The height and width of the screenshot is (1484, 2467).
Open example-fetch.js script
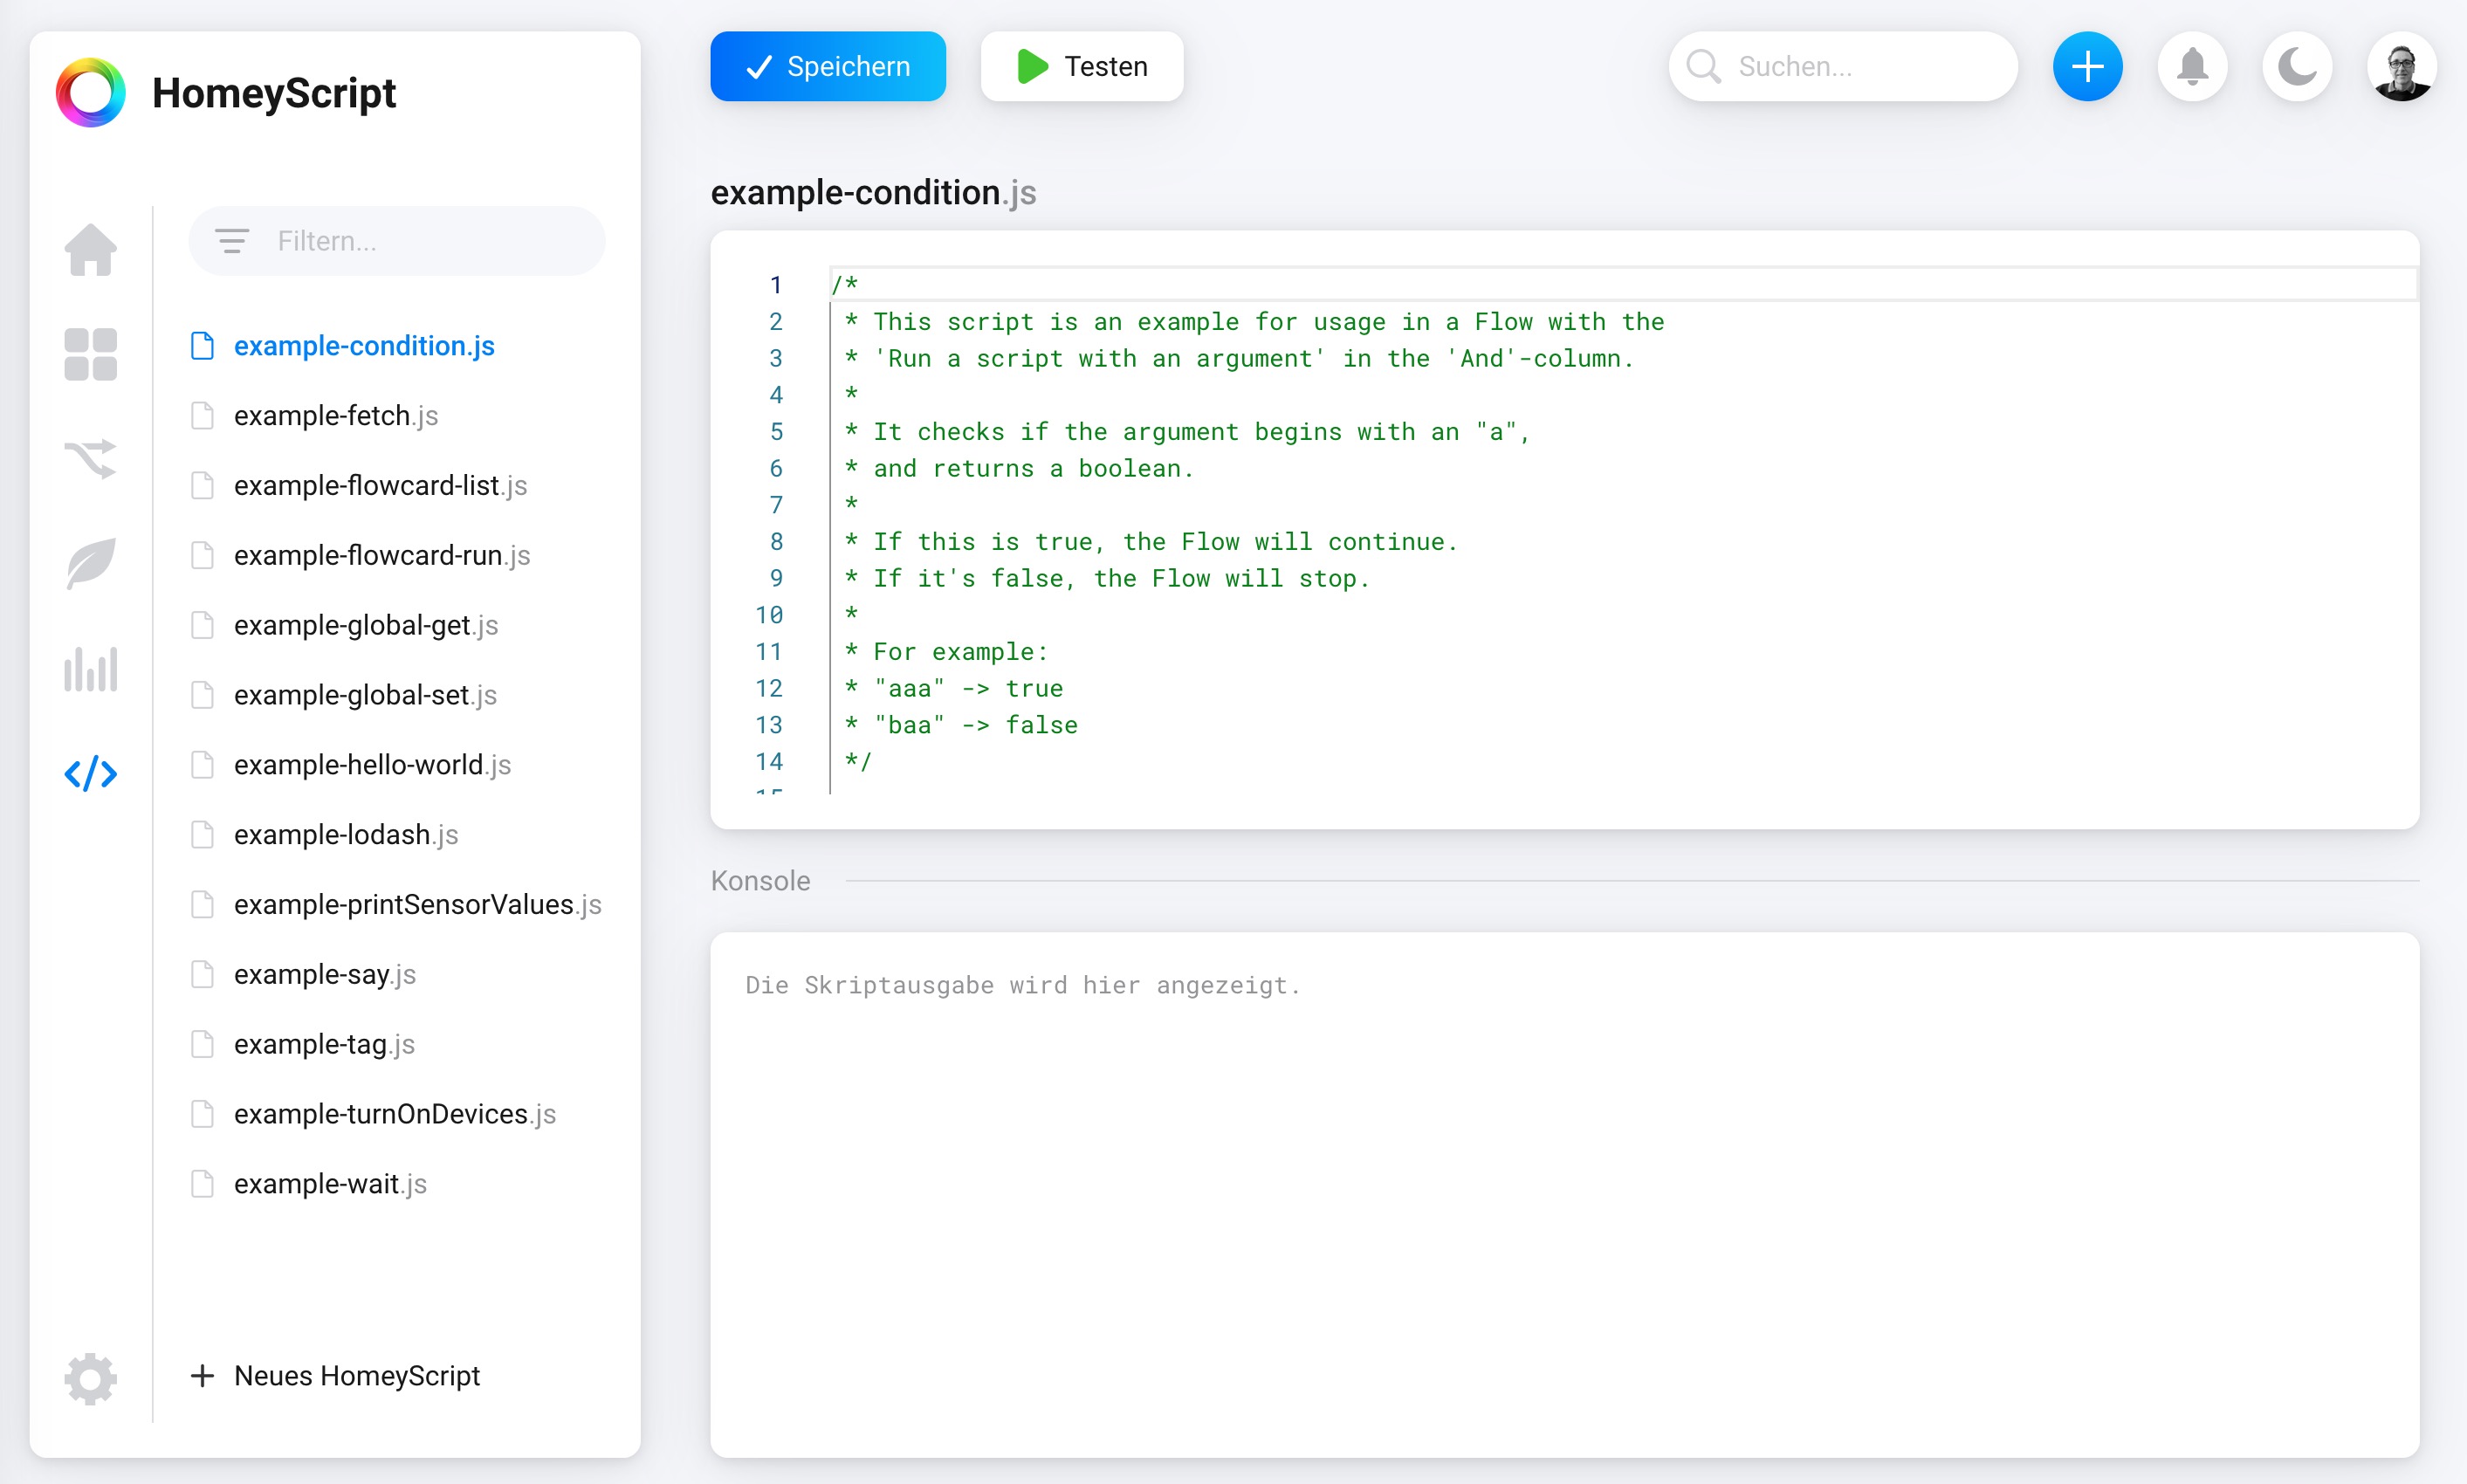[336, 415]
